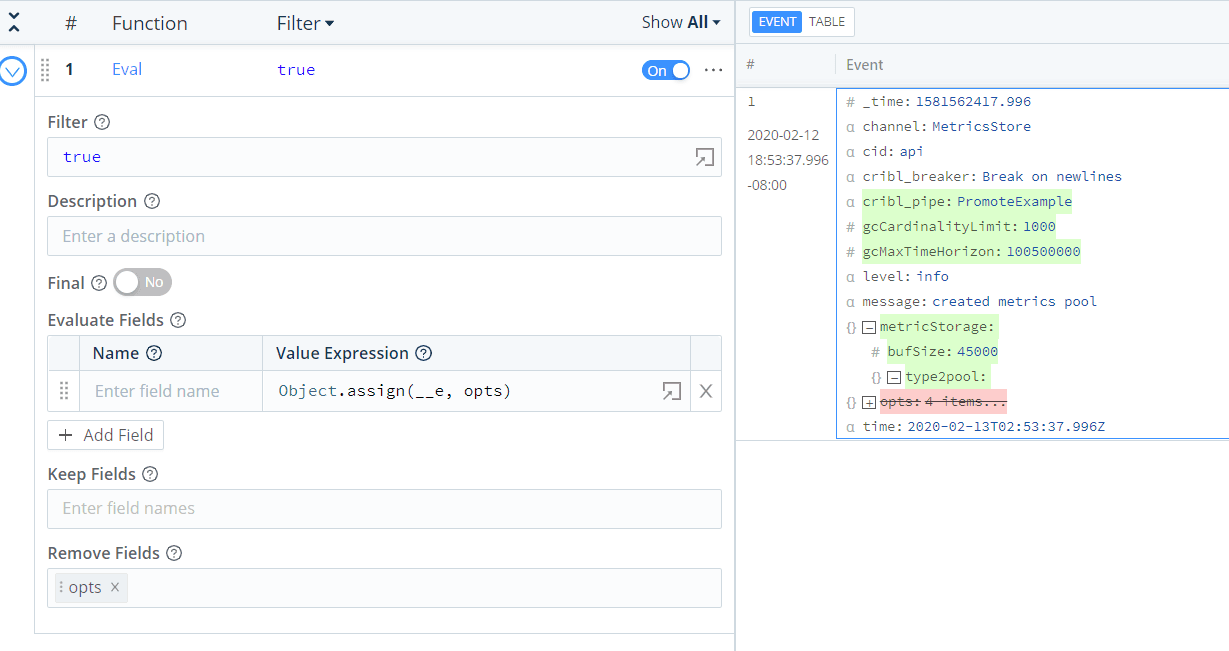The height and width of the screenshot is (651, 1229).
Task: Toggle the Eval function On switch
Action: tap(666, 70)
